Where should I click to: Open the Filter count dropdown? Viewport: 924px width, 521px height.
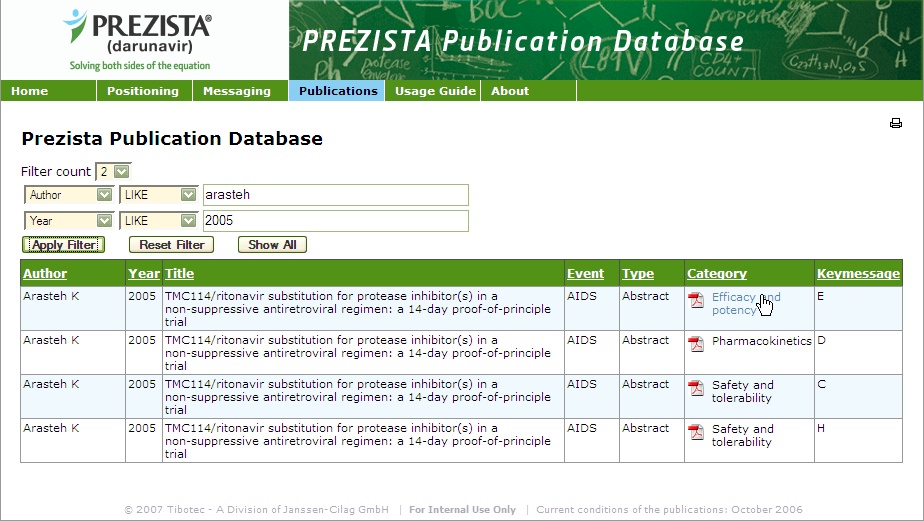[113, 172]
